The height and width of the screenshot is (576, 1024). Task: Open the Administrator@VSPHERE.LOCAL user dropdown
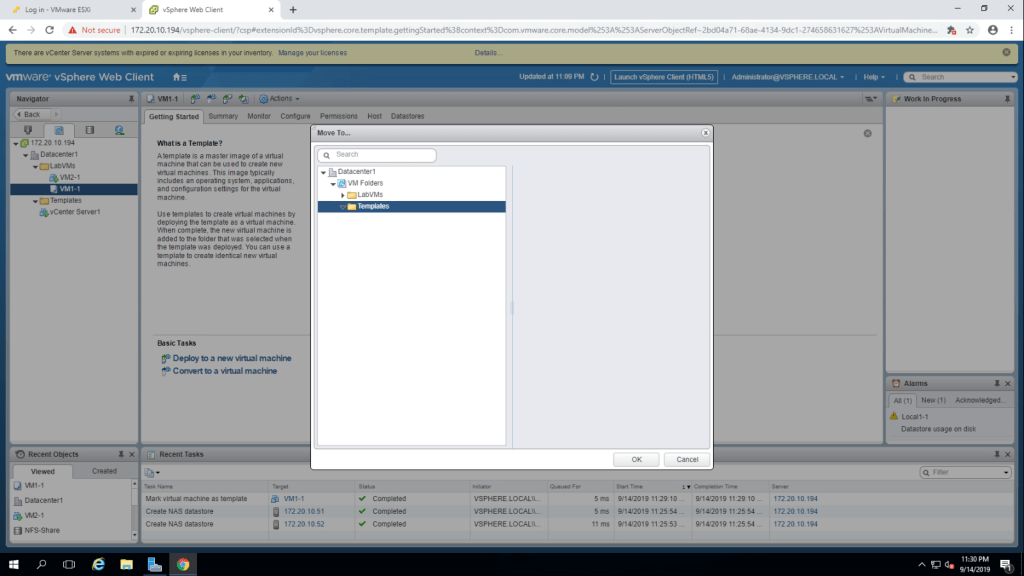coord(787,77)
